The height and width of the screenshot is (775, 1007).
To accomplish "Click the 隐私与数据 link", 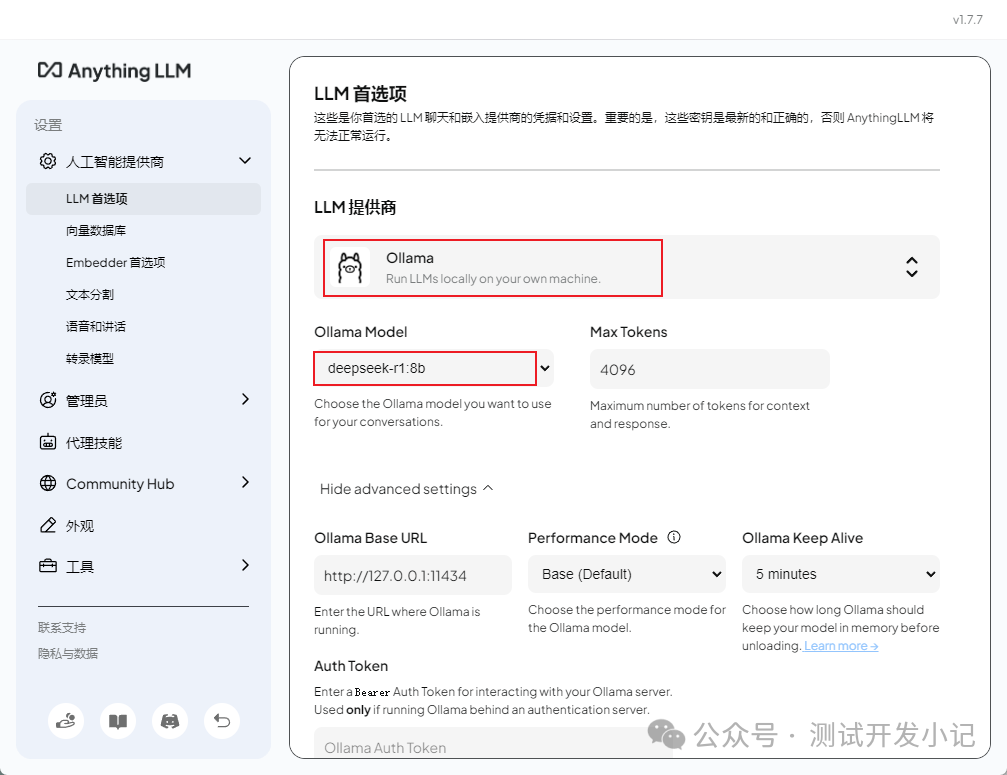I will pos(67,654).
